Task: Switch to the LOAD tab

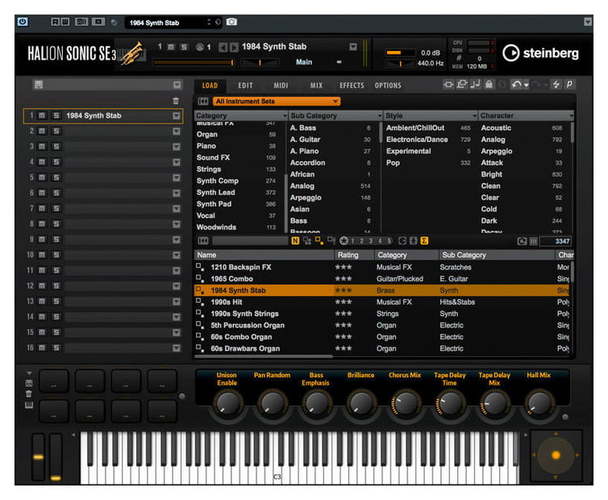Action: coord(210,85)
